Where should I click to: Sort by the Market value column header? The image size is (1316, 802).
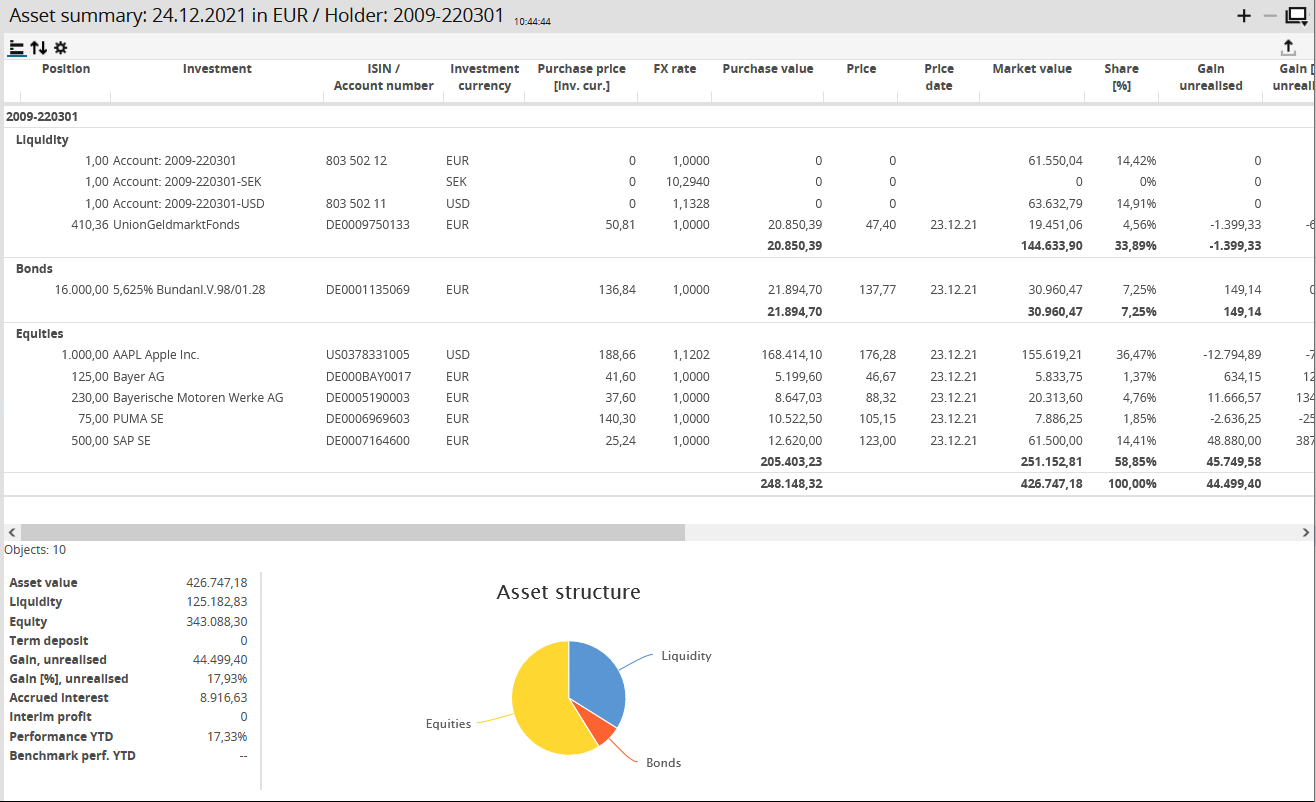pos(1031,69)
